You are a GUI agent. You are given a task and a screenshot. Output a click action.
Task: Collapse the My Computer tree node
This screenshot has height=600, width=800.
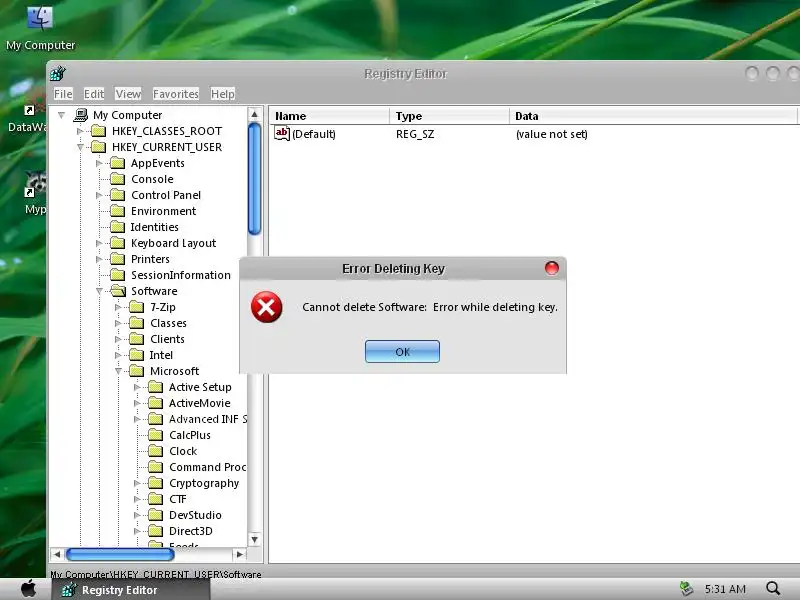(61, 115)
